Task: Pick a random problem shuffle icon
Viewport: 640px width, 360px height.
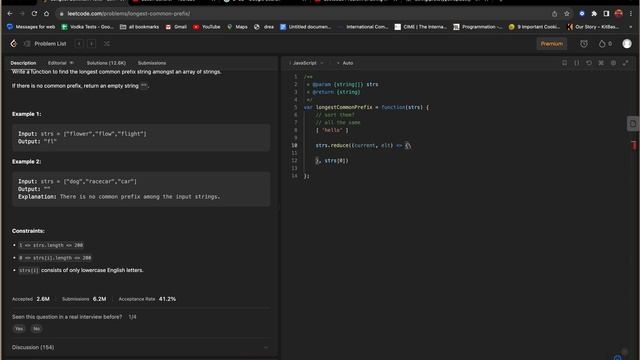Action: pyautogui.click(x=107, y=44)
